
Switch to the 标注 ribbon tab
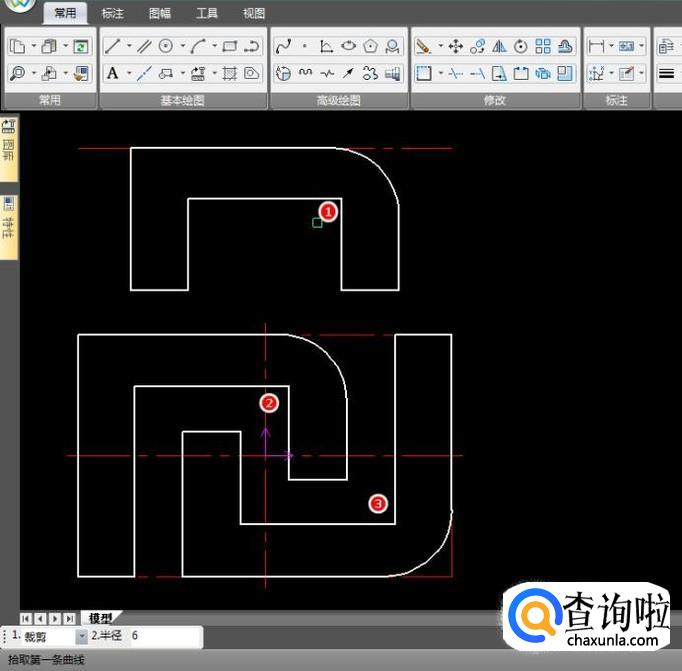(113, 14)
